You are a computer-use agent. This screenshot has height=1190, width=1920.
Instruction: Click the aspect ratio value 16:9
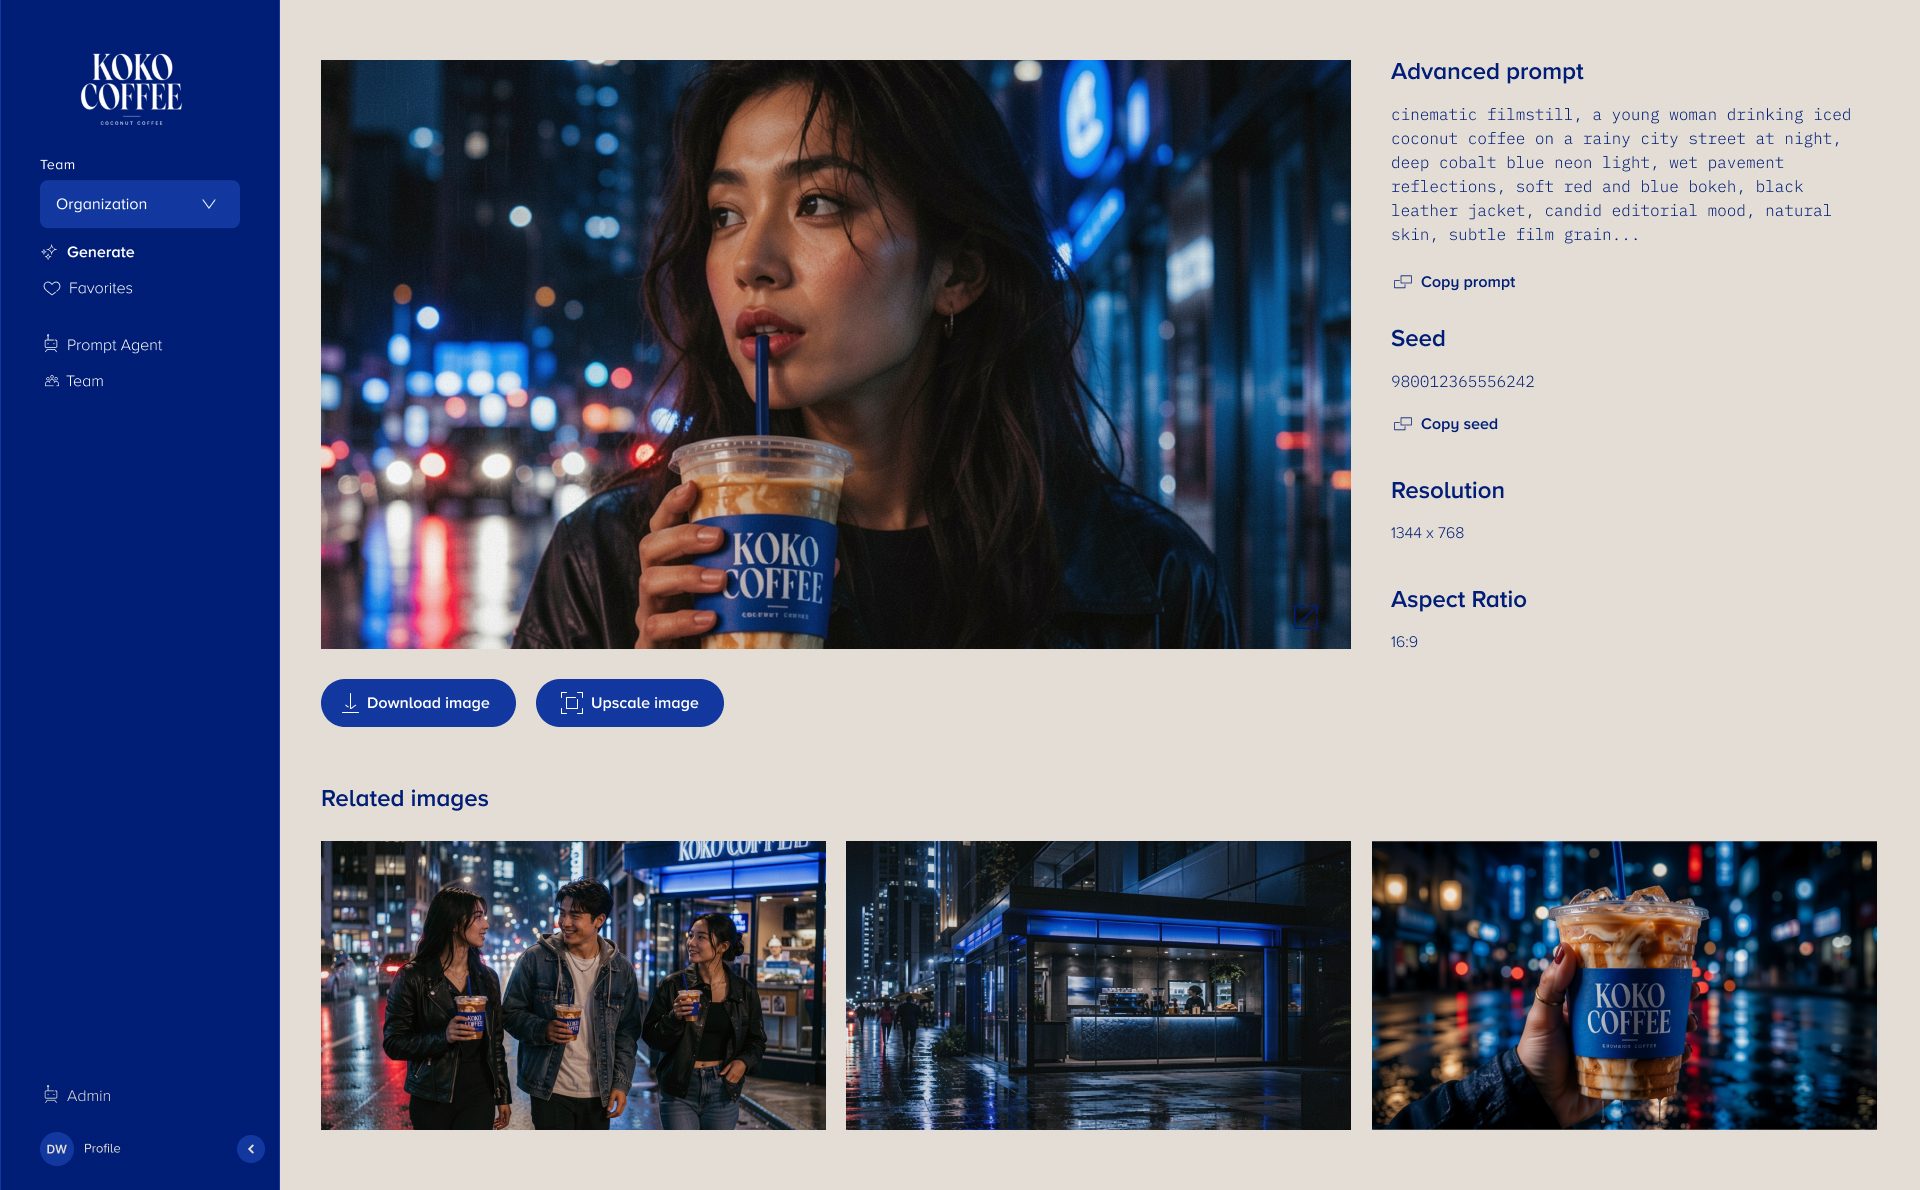(1404, 642)
